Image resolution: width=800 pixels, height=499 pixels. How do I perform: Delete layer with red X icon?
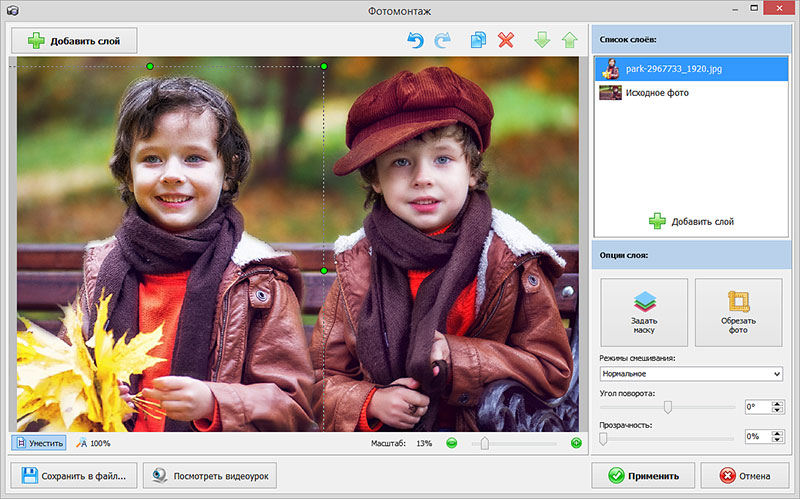(506, 40)
